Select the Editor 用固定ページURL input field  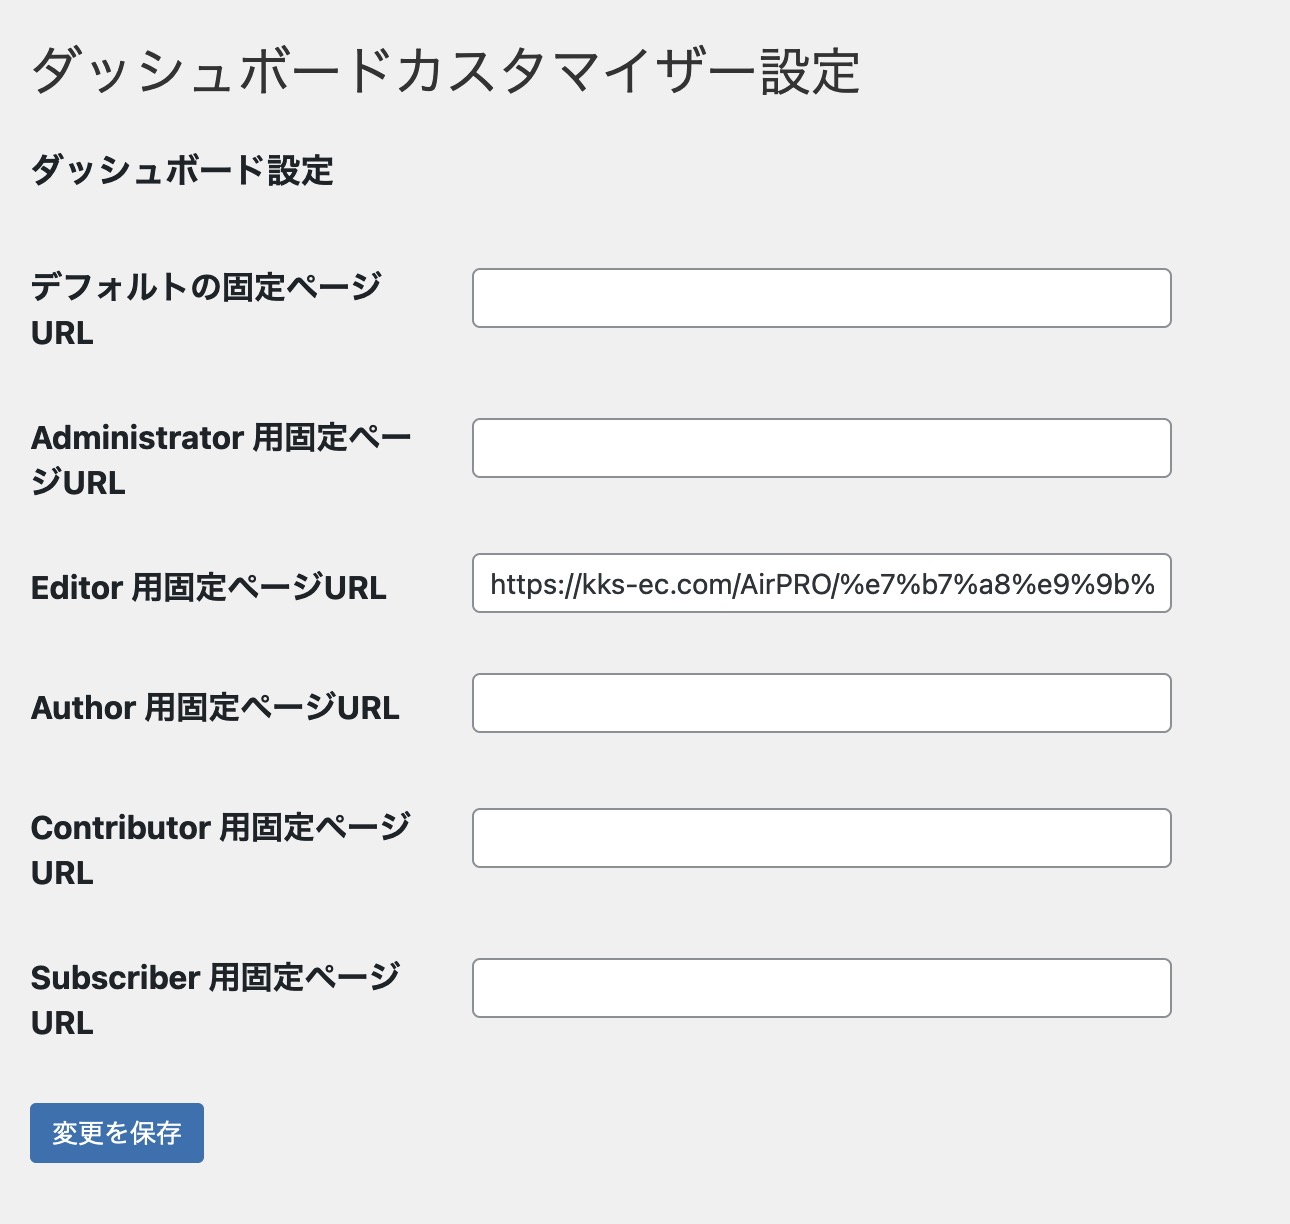pyautogui.click(x=821, y=583)
